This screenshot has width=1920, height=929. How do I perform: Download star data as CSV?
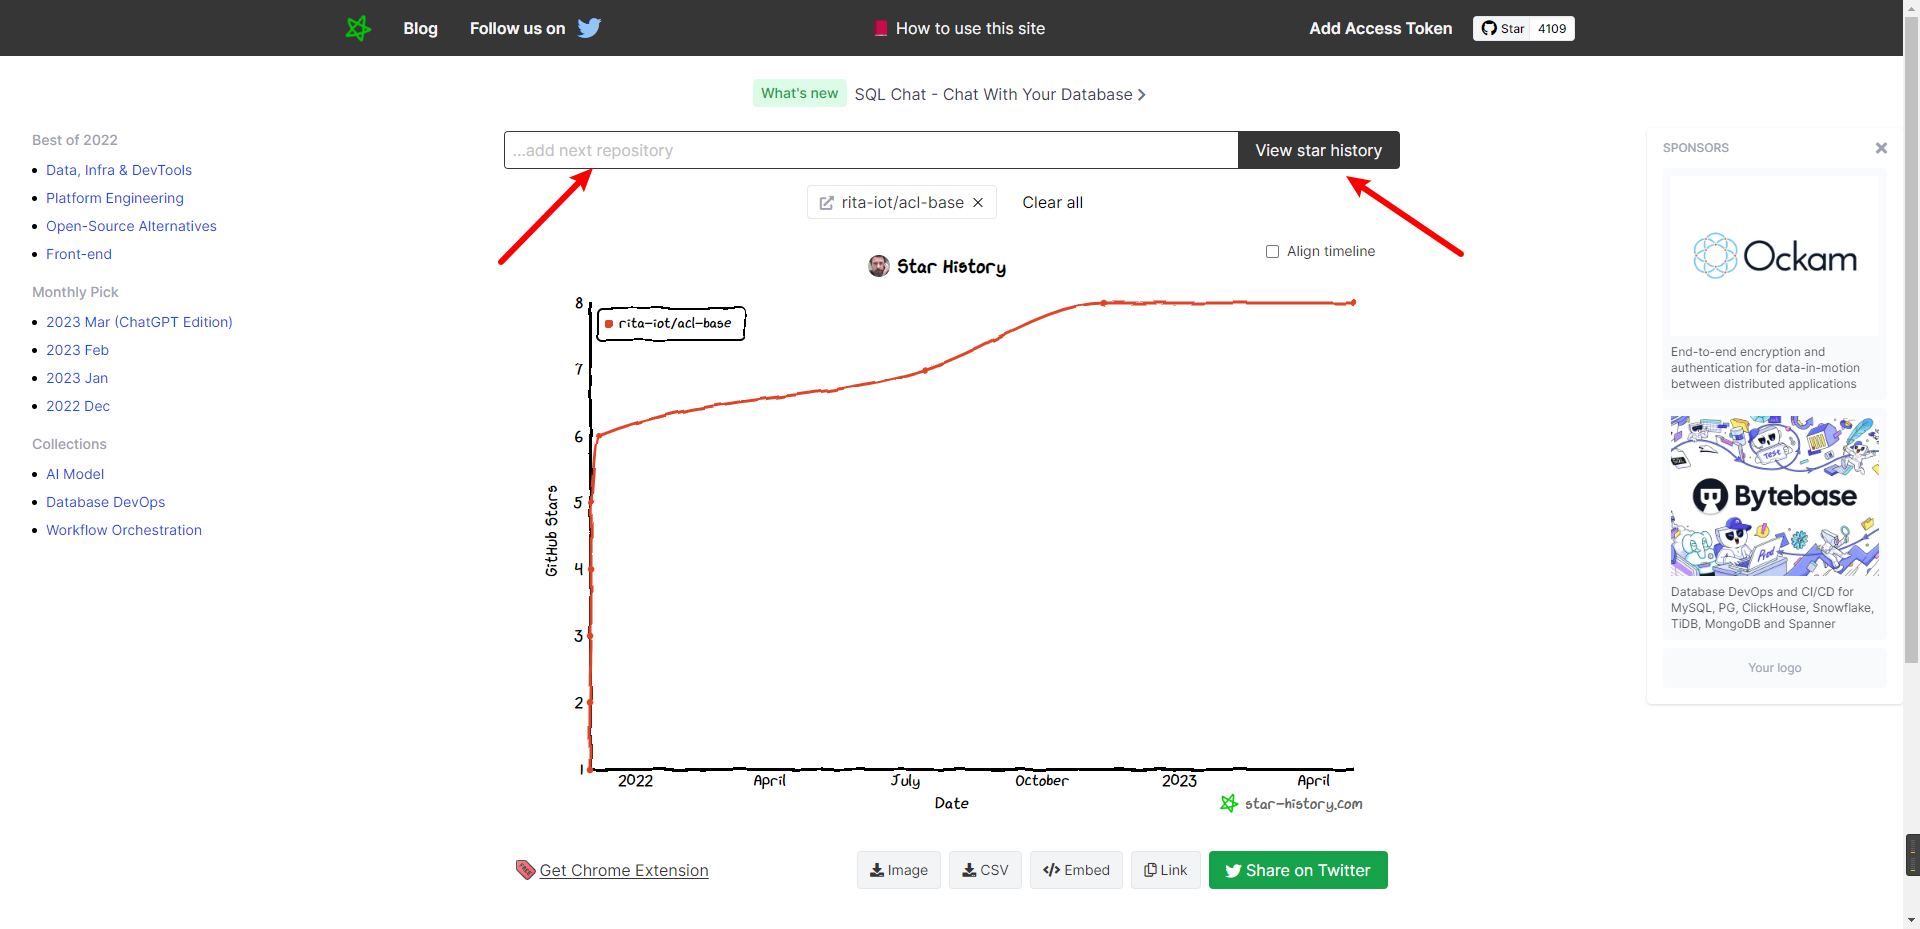coord(985,870)
